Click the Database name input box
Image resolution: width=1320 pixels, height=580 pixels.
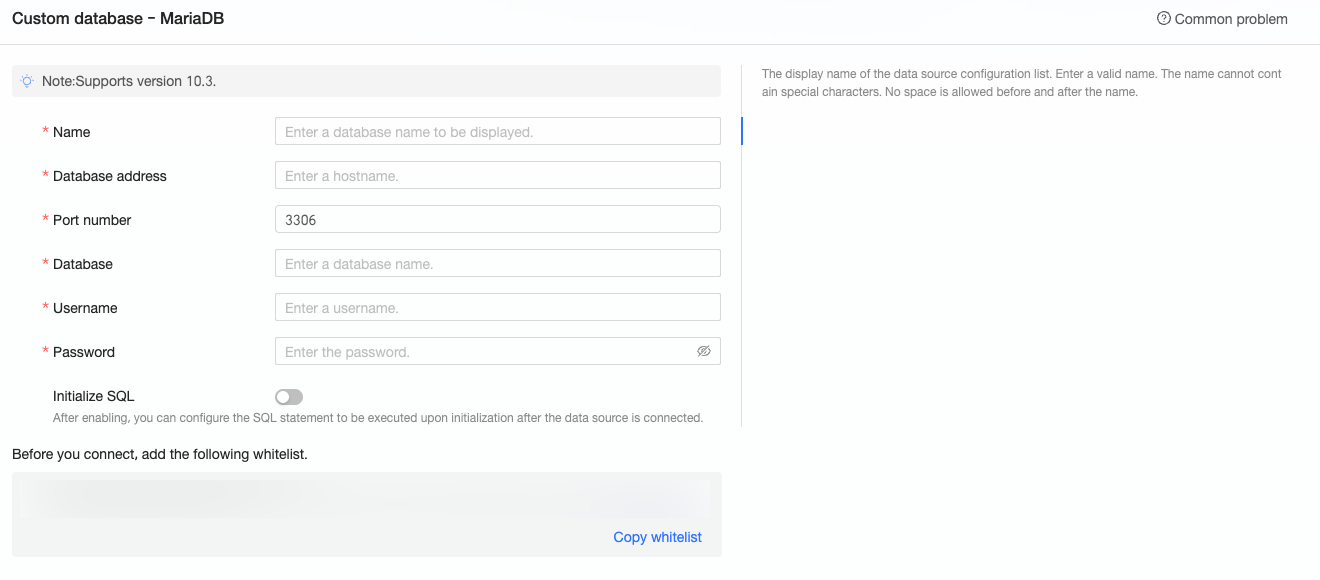pyautogui.click(x=497, y=263)
